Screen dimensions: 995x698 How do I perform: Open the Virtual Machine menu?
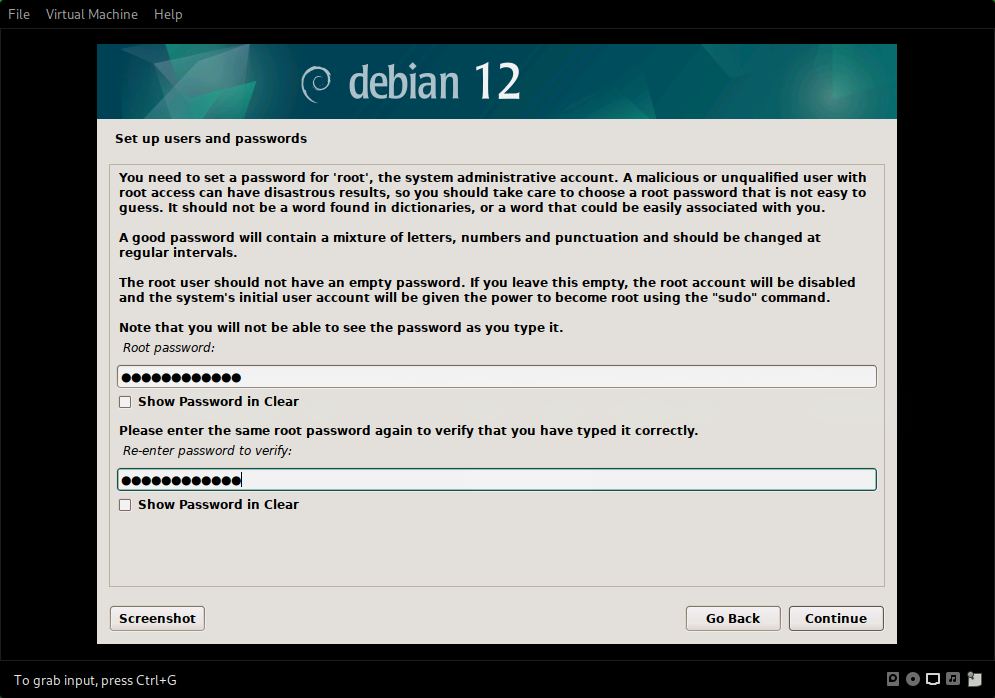pos(91,14)
